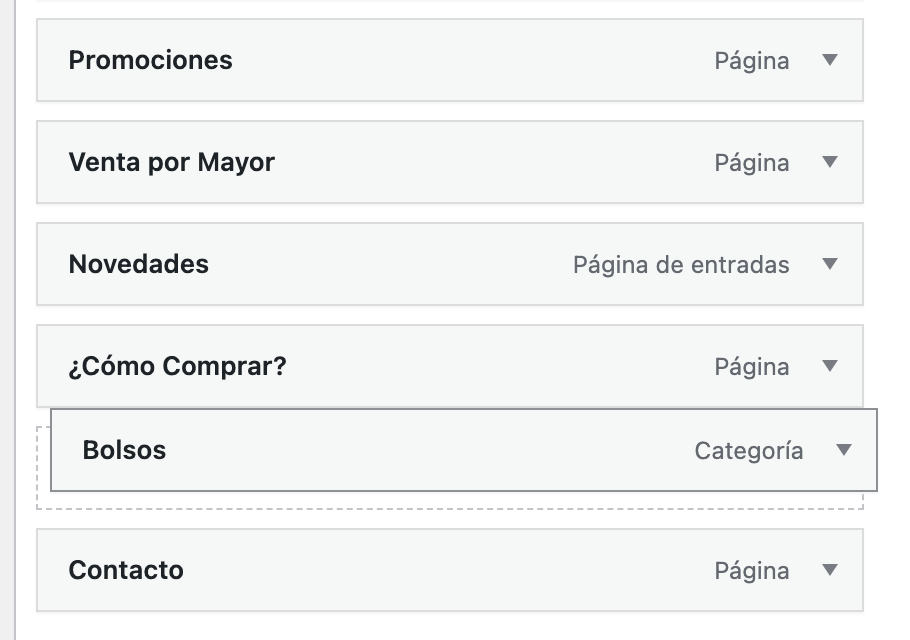Select the Promociones menu item title
This screenshot has height=640, width=910.
(150, 60)
